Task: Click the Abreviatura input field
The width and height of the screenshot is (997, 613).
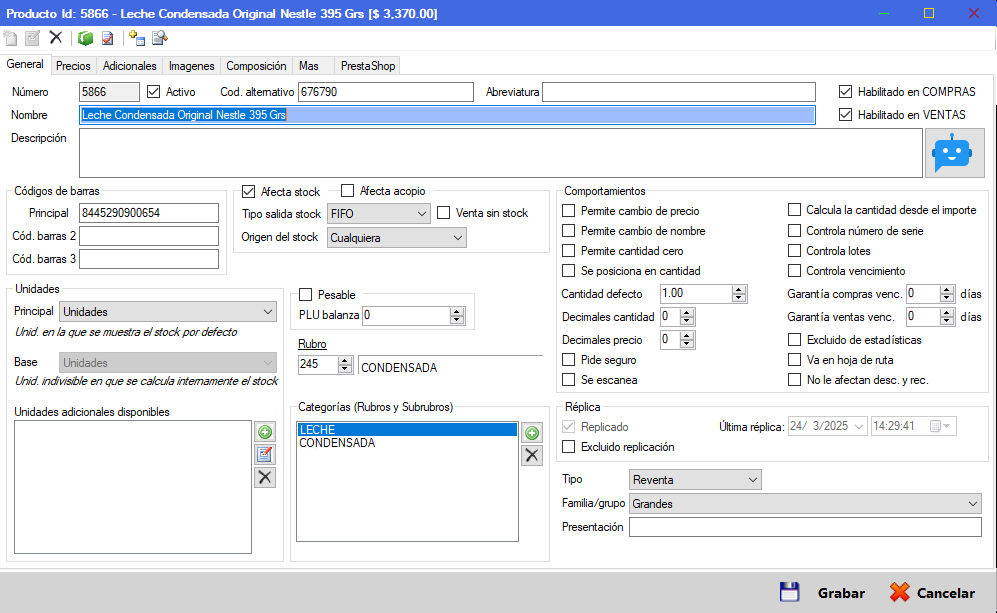Action: pos(679,92)
